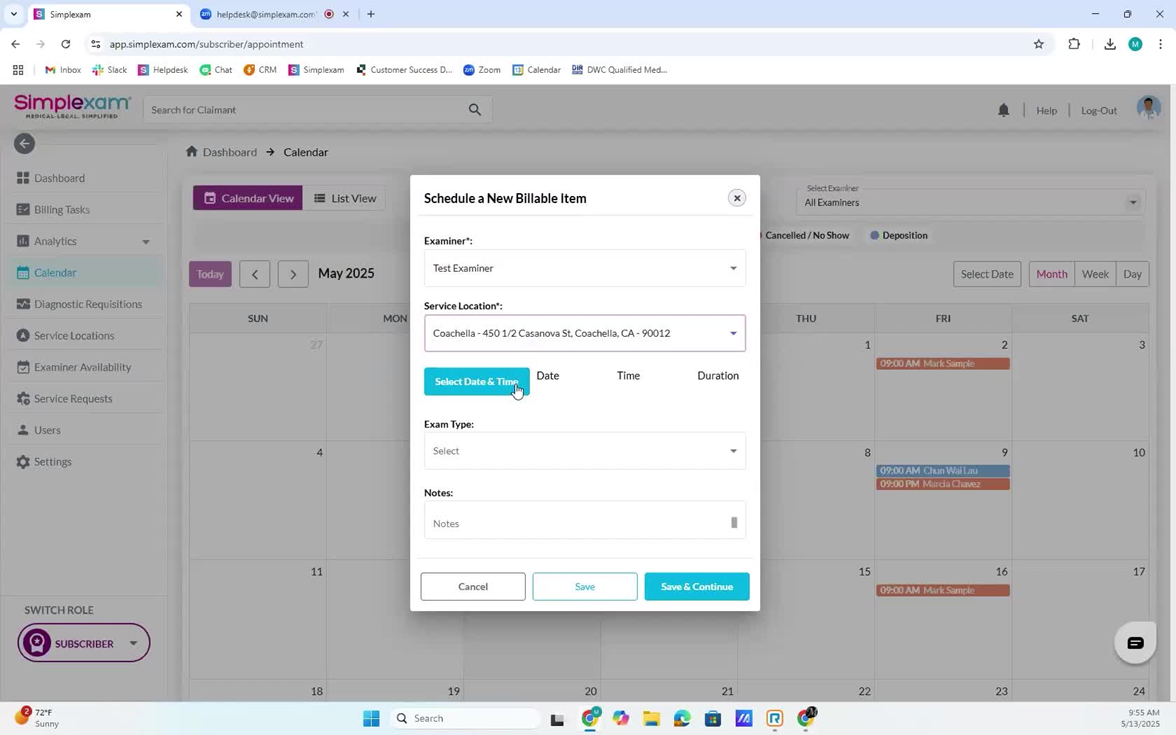This screenshot has width=1176, height=735.
Task: Go to next month arrow
Action: (292, 274)
